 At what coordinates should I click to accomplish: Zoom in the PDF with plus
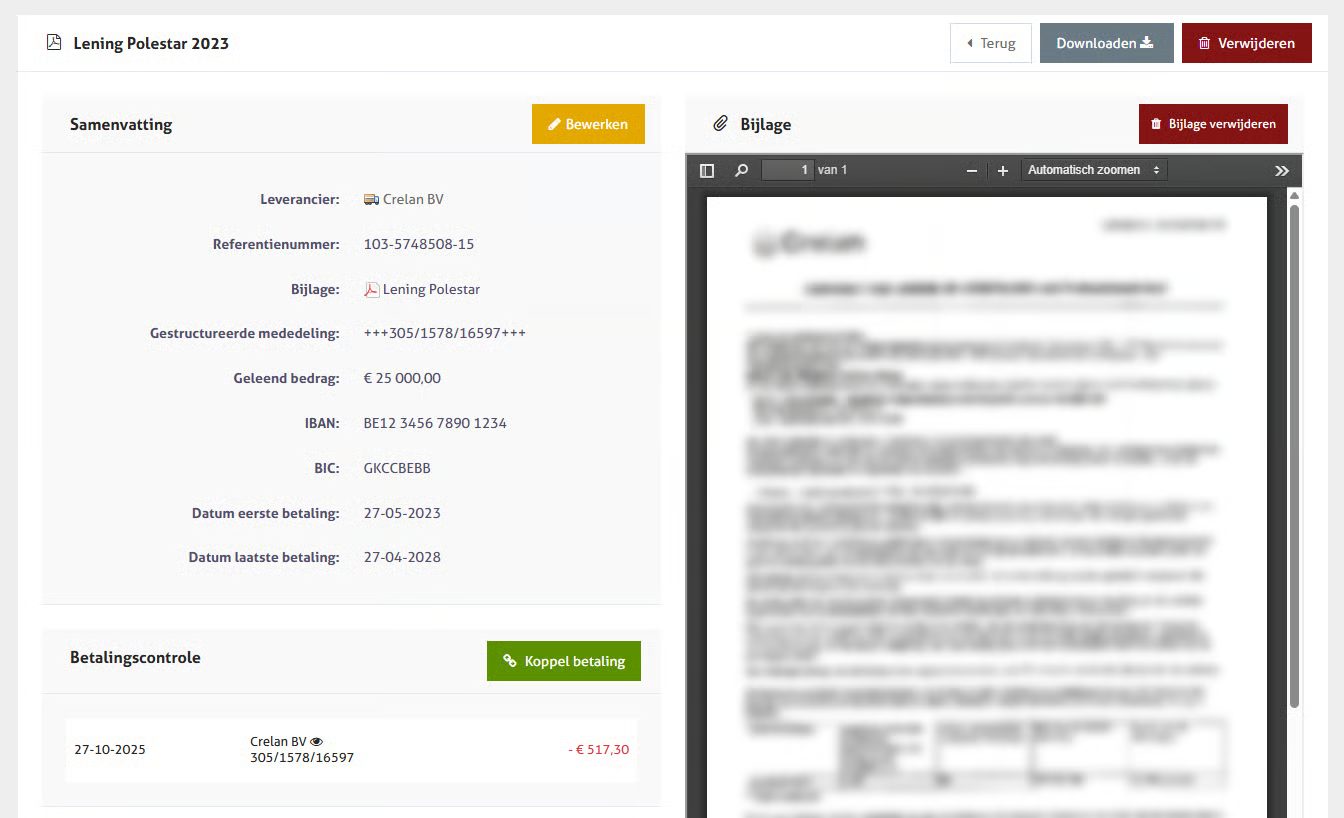(x=1003, y=171)
